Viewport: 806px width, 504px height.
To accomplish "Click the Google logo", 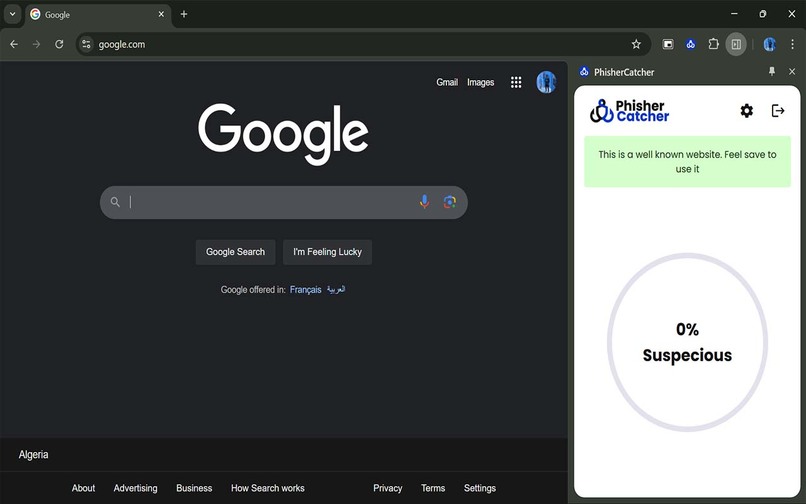I will point(283,134).
